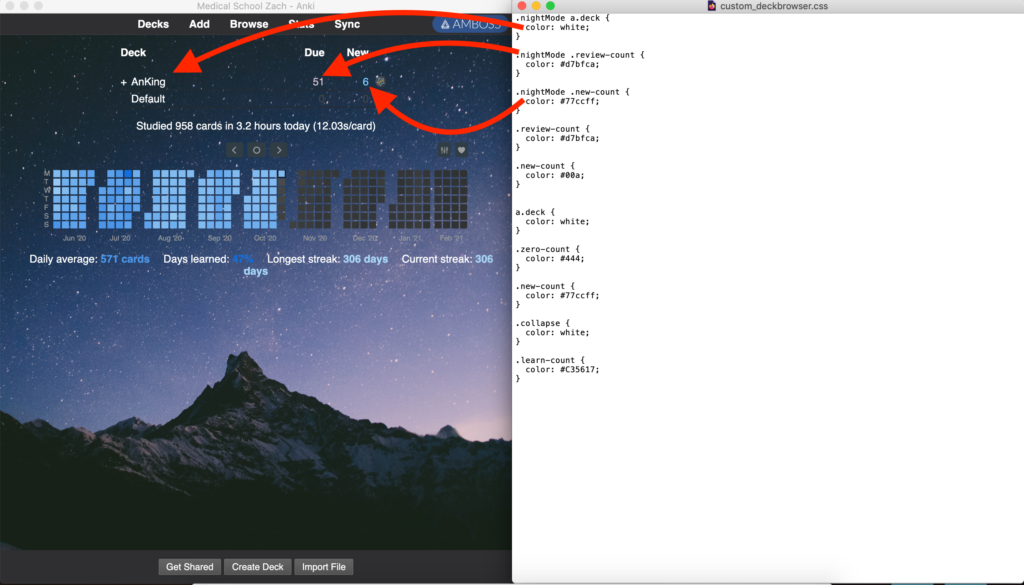Viewport: 1024px width, 585px height.
Task: Click the Import File button
Action: tap(323, 567)
